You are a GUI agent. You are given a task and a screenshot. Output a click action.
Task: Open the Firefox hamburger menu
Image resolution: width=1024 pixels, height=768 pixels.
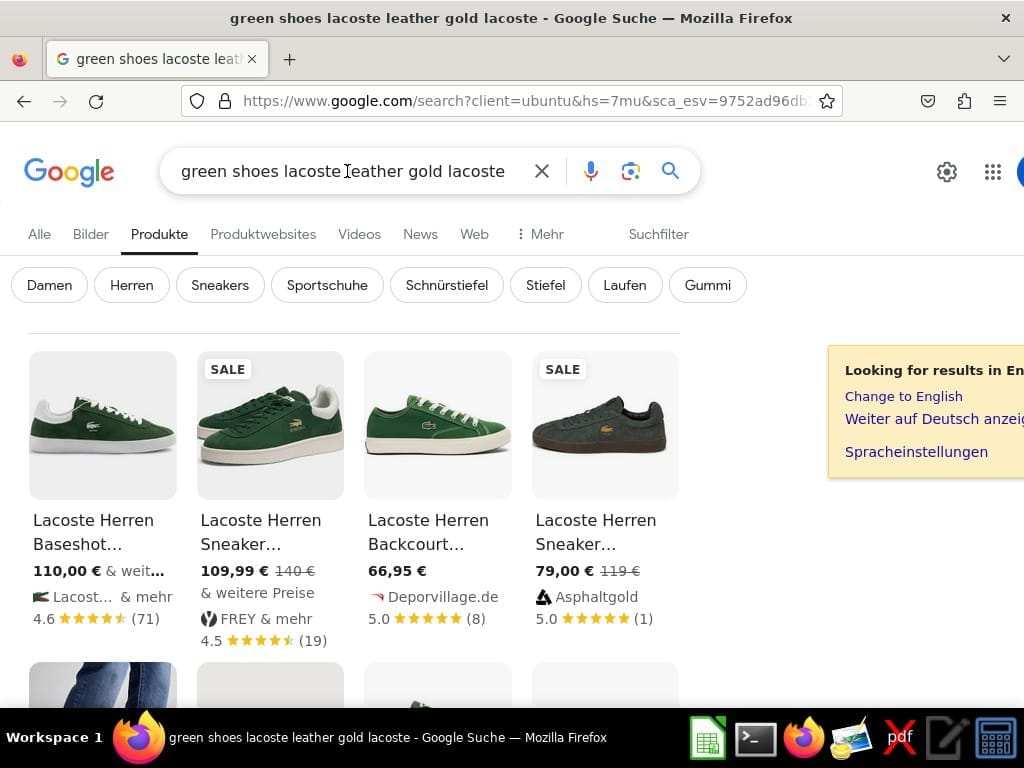click(1000, 101)
